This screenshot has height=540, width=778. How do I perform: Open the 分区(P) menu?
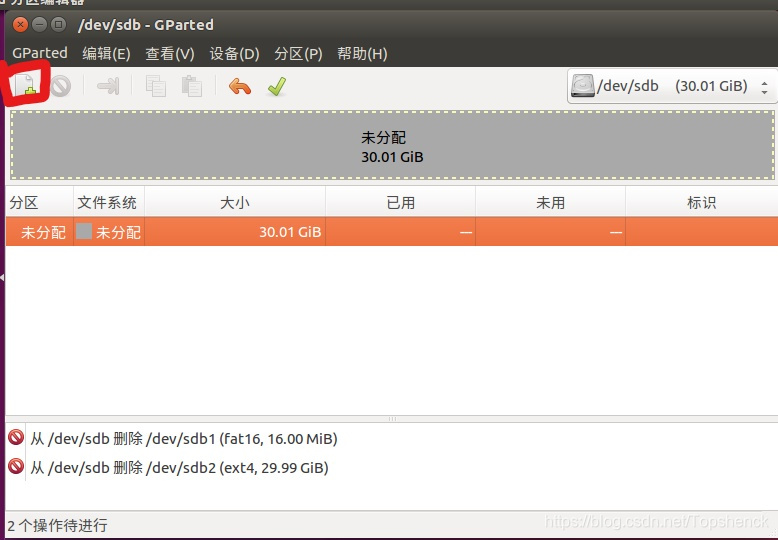(298, 54)
